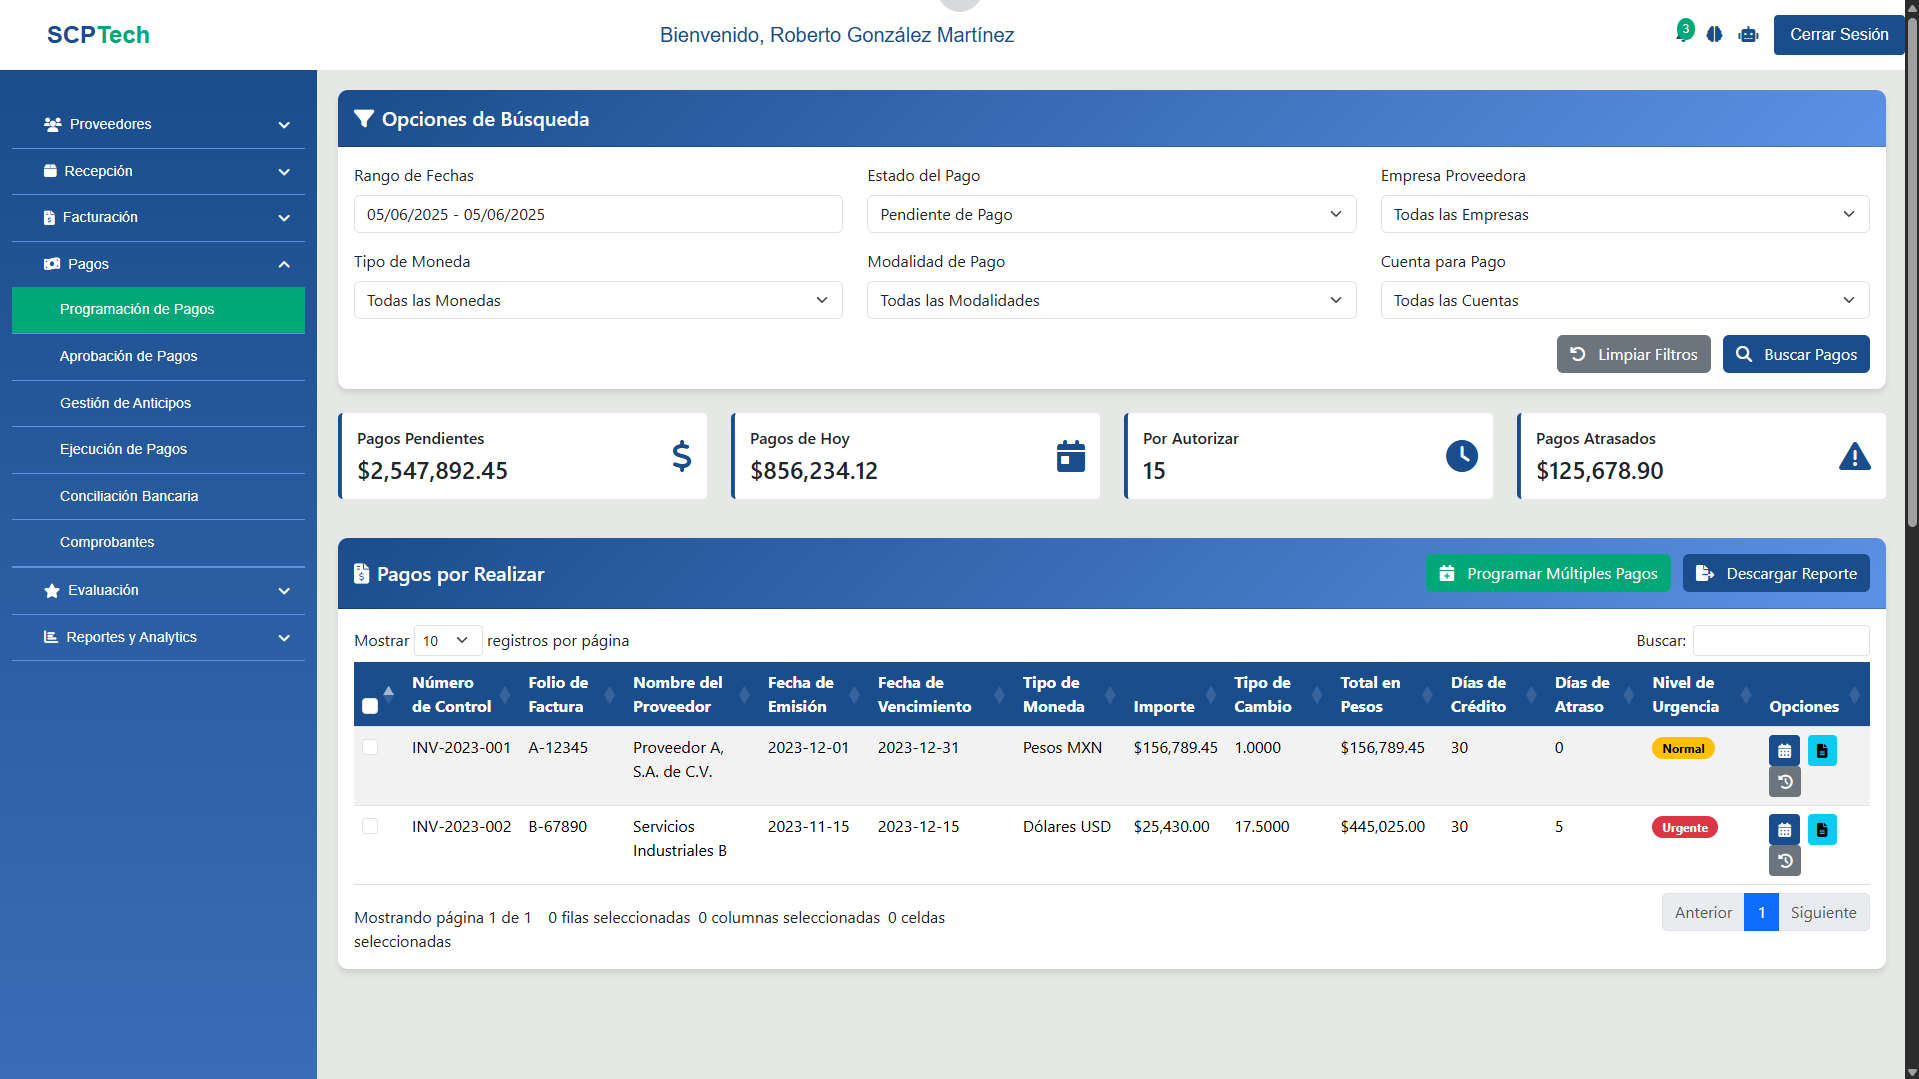Click the Proveedores people icon in sidebar
The width and height of the screenshot is (1919, 1079).
tap(53, 124)
